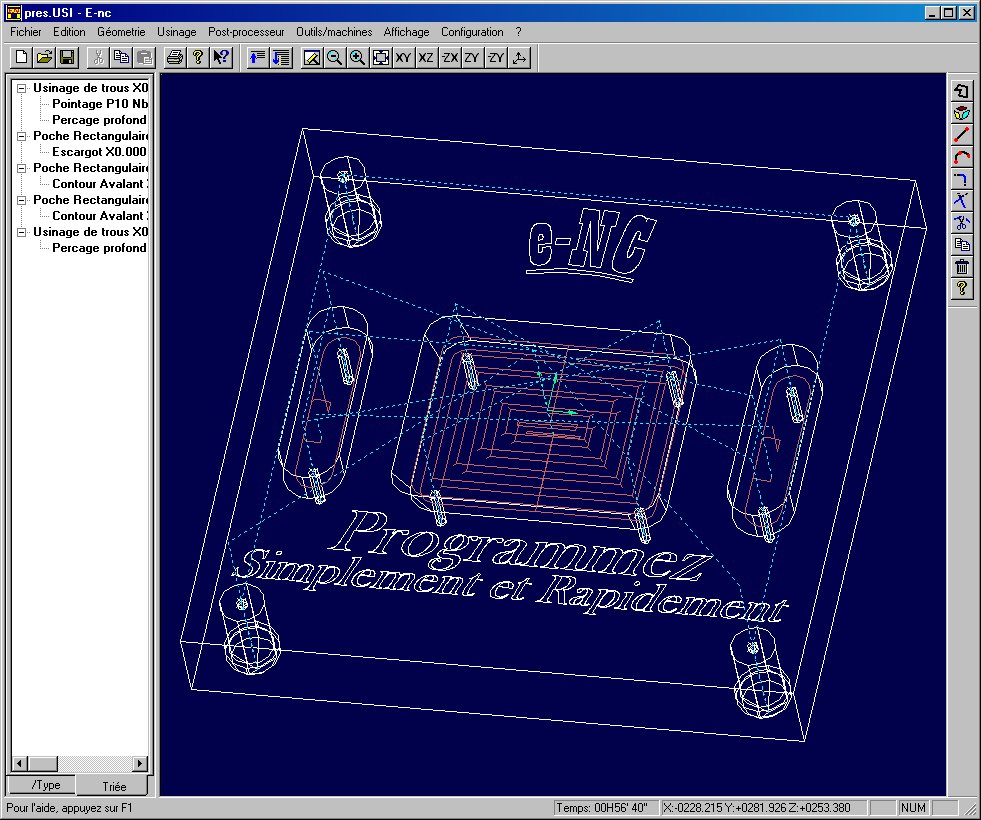Screen dimensions: 981x820
Task: Move operation up with blue up-arrow icon
Action: coord(258,58)
